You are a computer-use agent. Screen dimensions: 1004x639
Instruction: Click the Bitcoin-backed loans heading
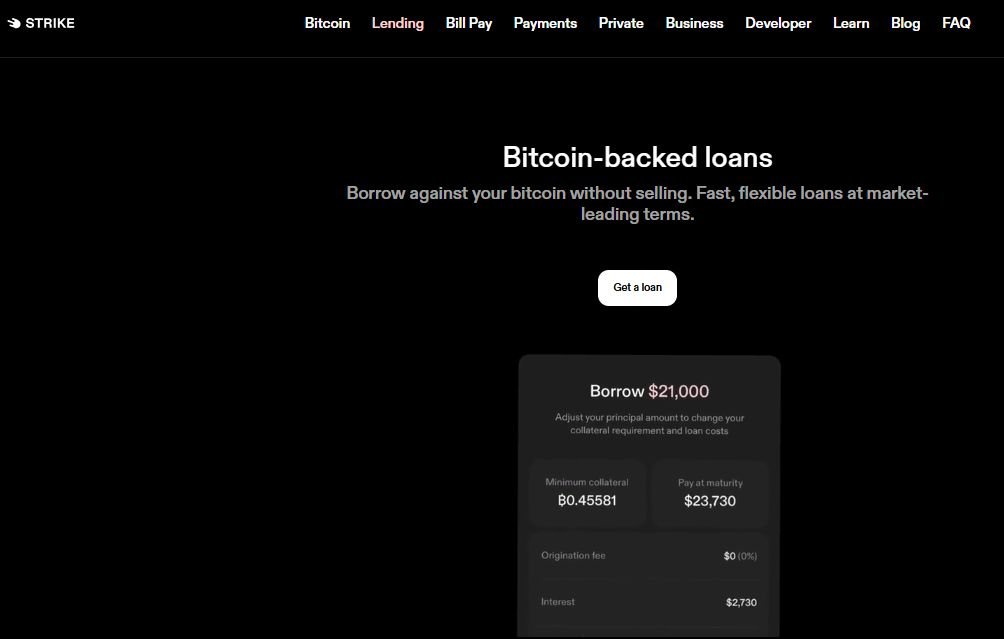[637, 157]
